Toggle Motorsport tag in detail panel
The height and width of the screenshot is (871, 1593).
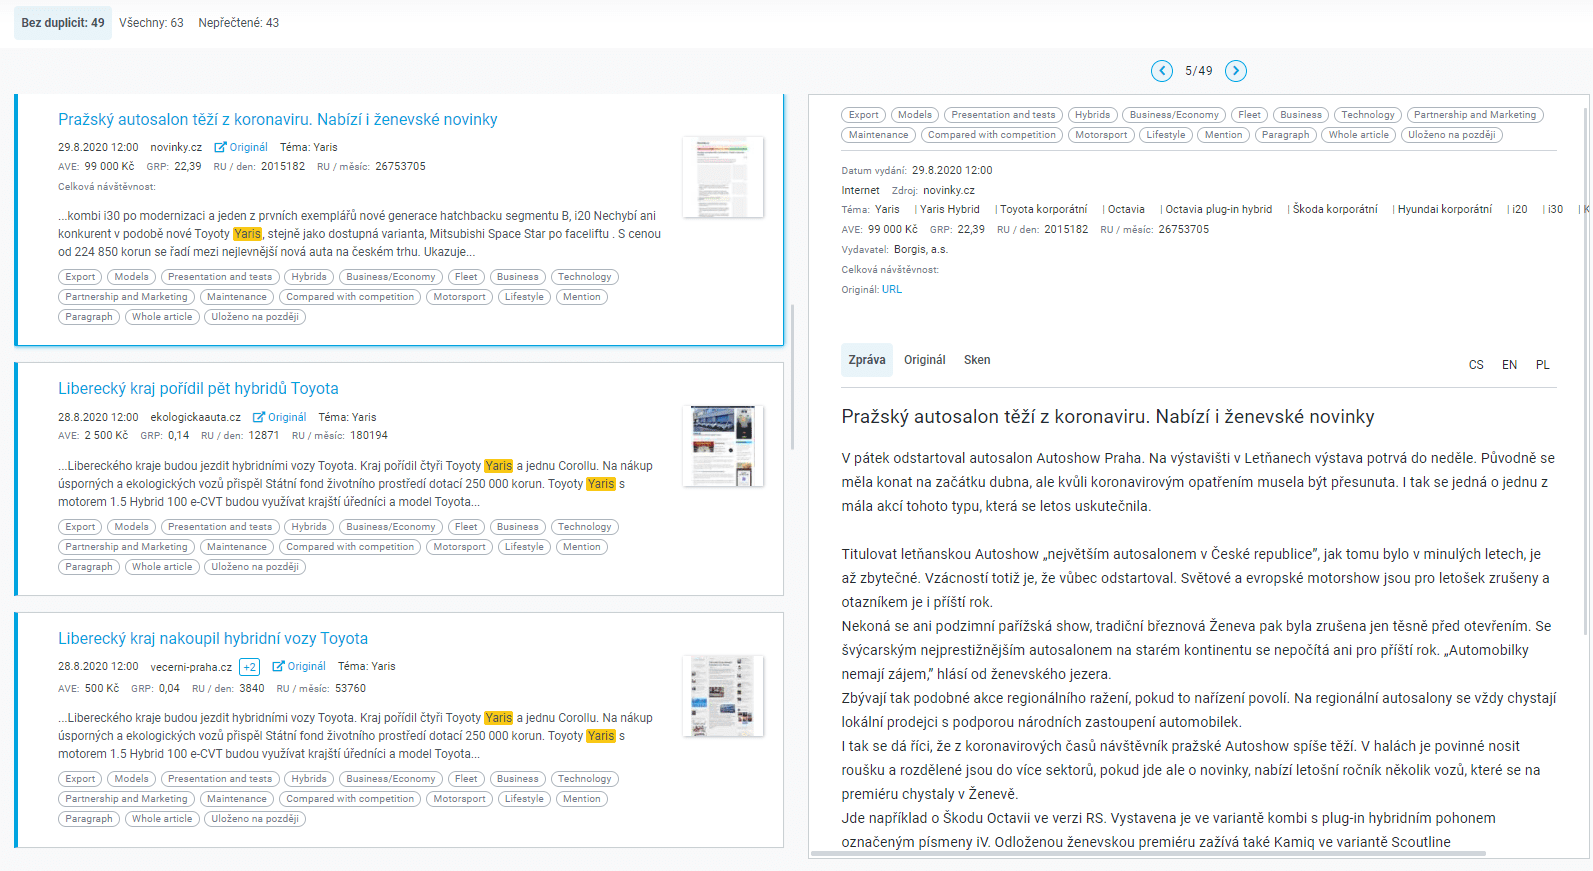click(1101, 135)
